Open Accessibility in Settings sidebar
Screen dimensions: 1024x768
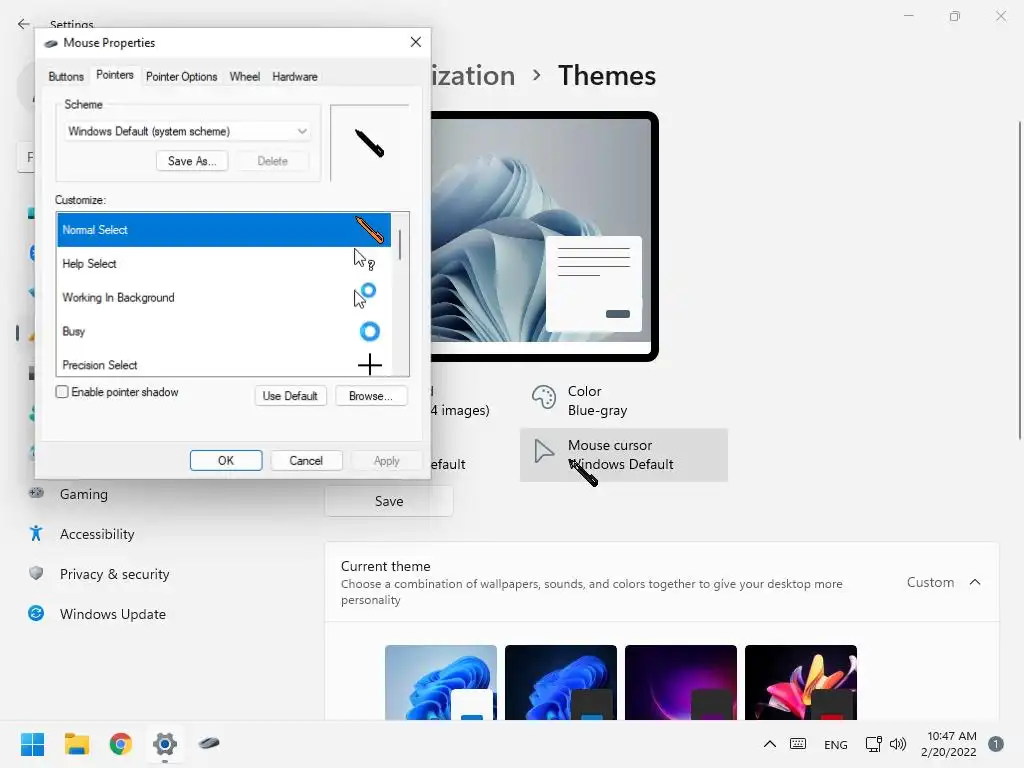(x=97, y=534)
